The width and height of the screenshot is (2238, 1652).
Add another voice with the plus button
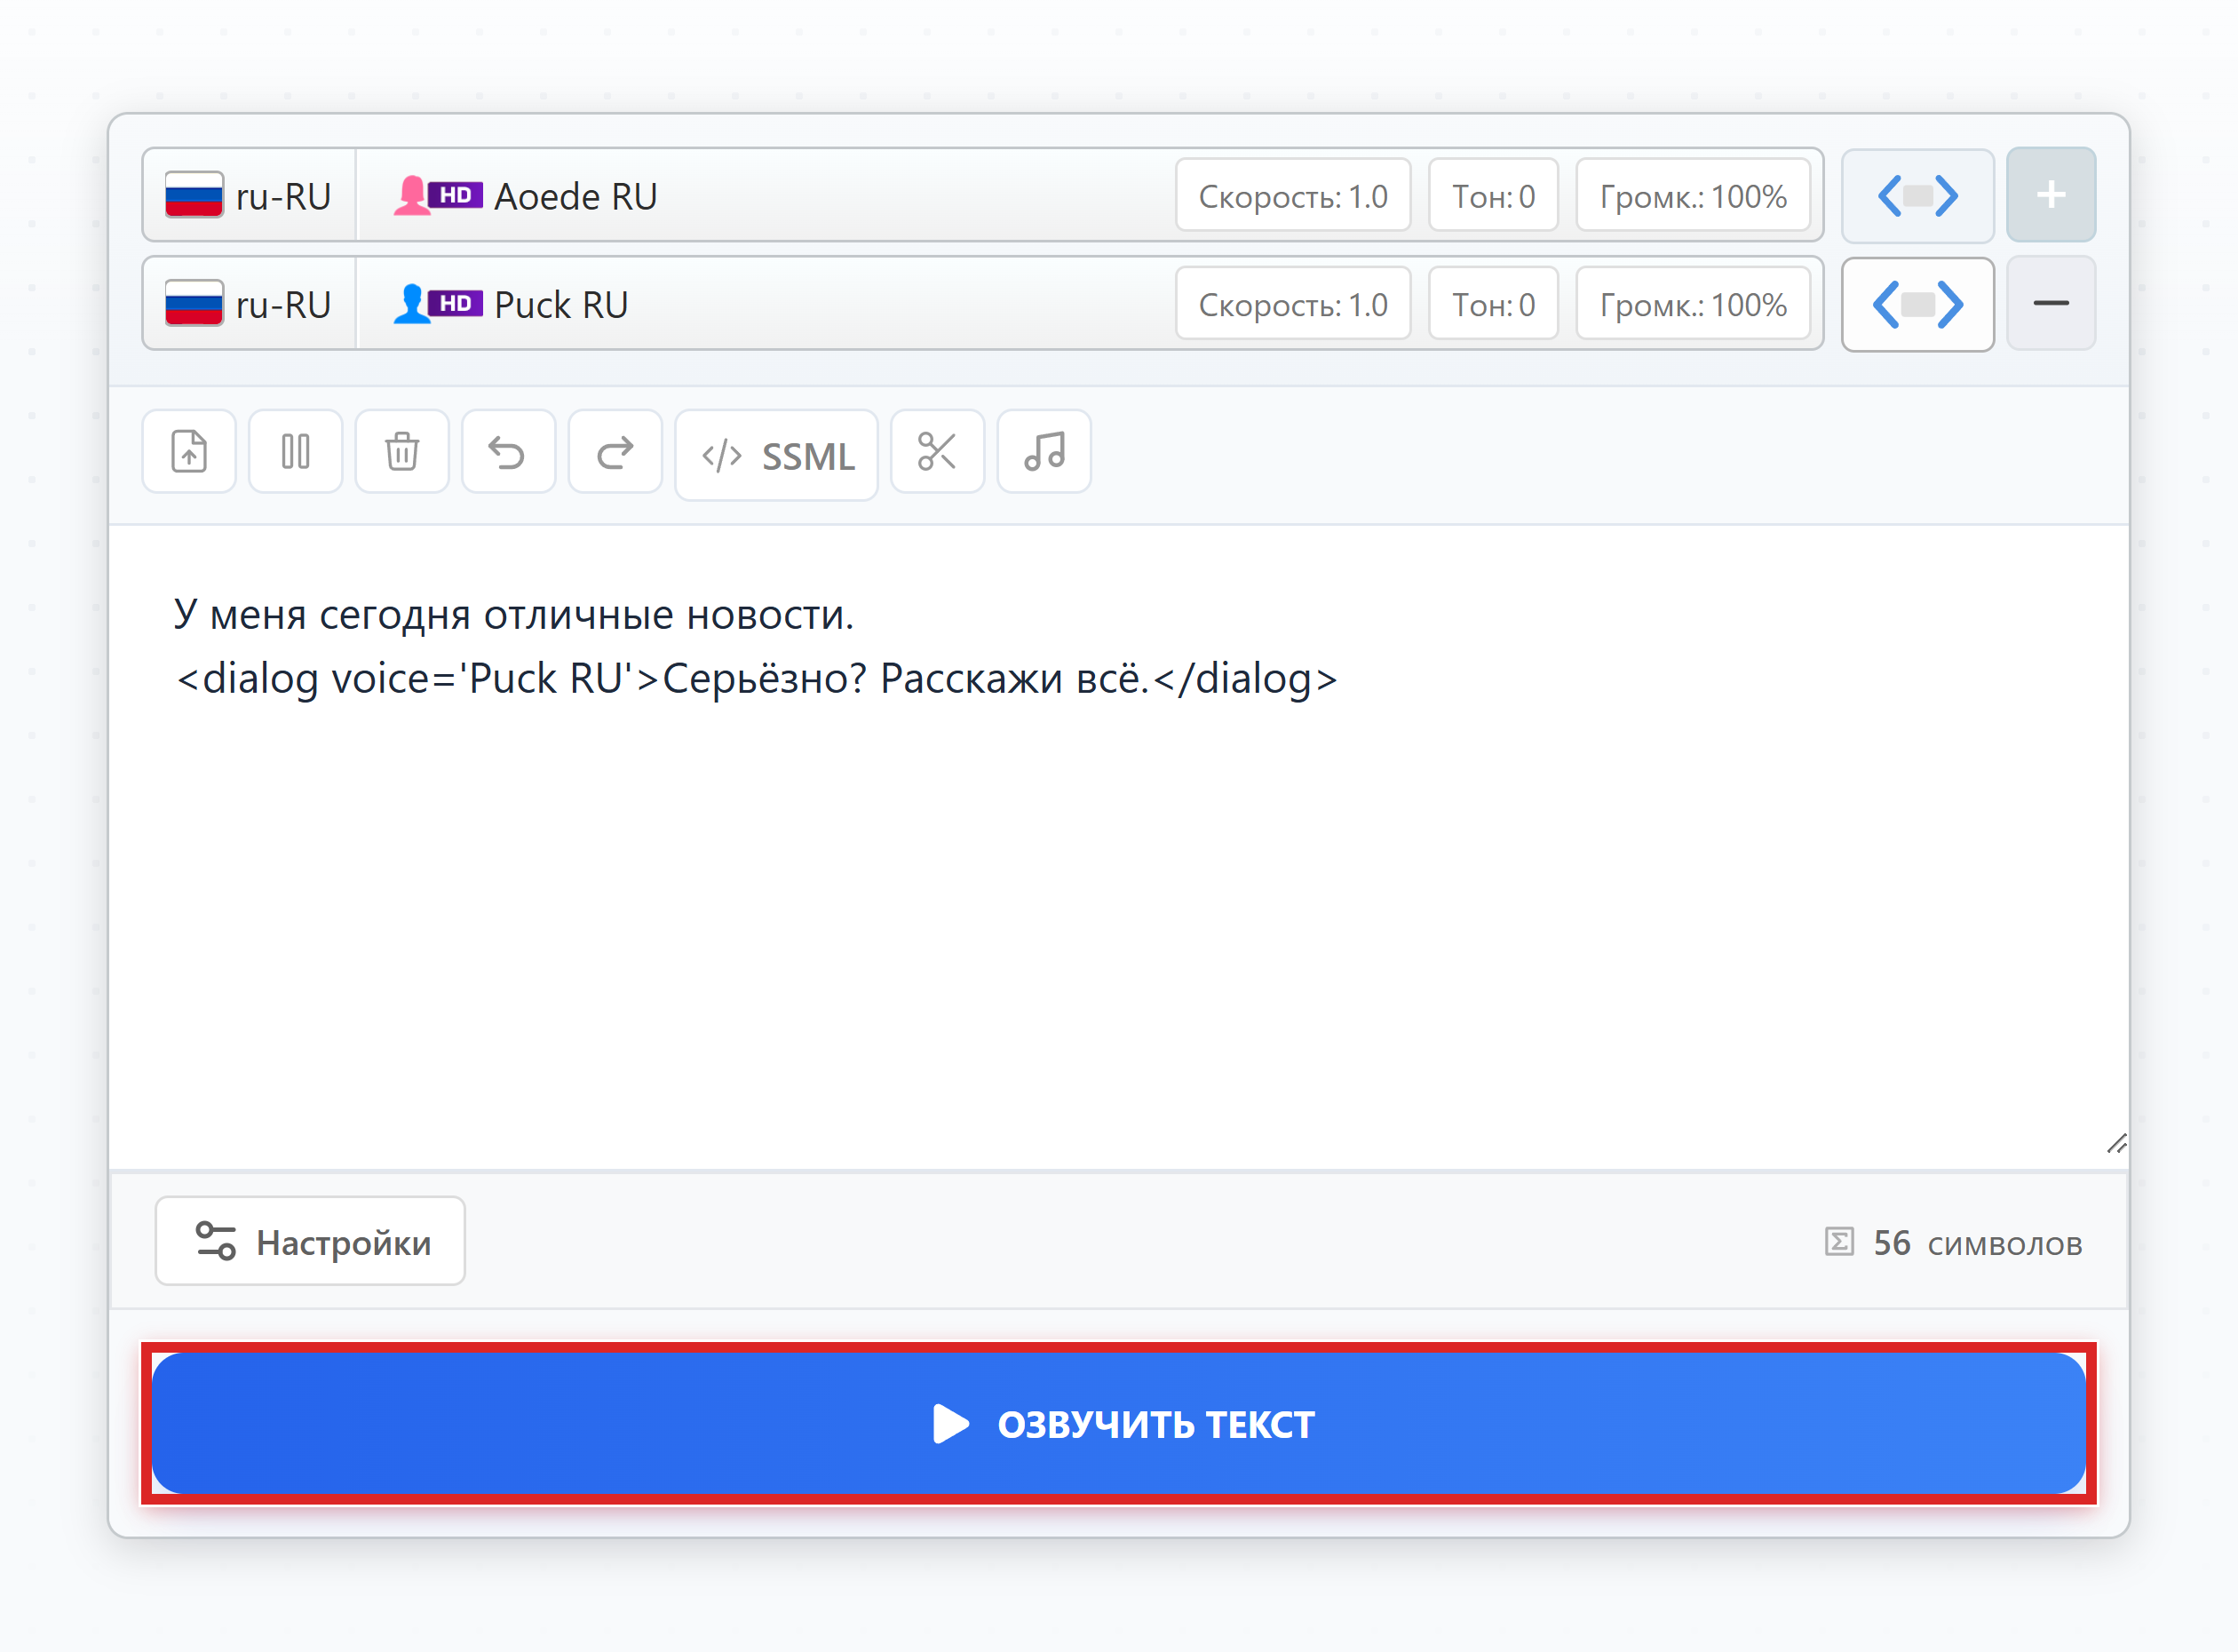2051,195
